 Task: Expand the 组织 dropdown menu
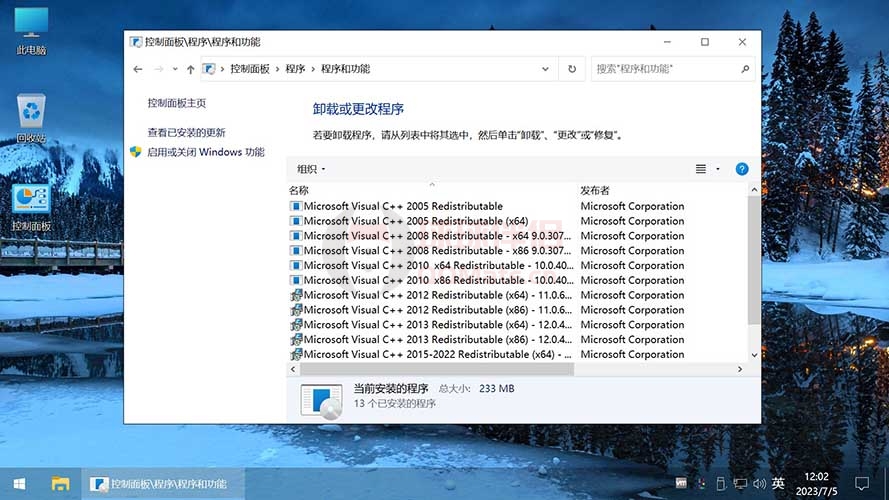point(311,169)
